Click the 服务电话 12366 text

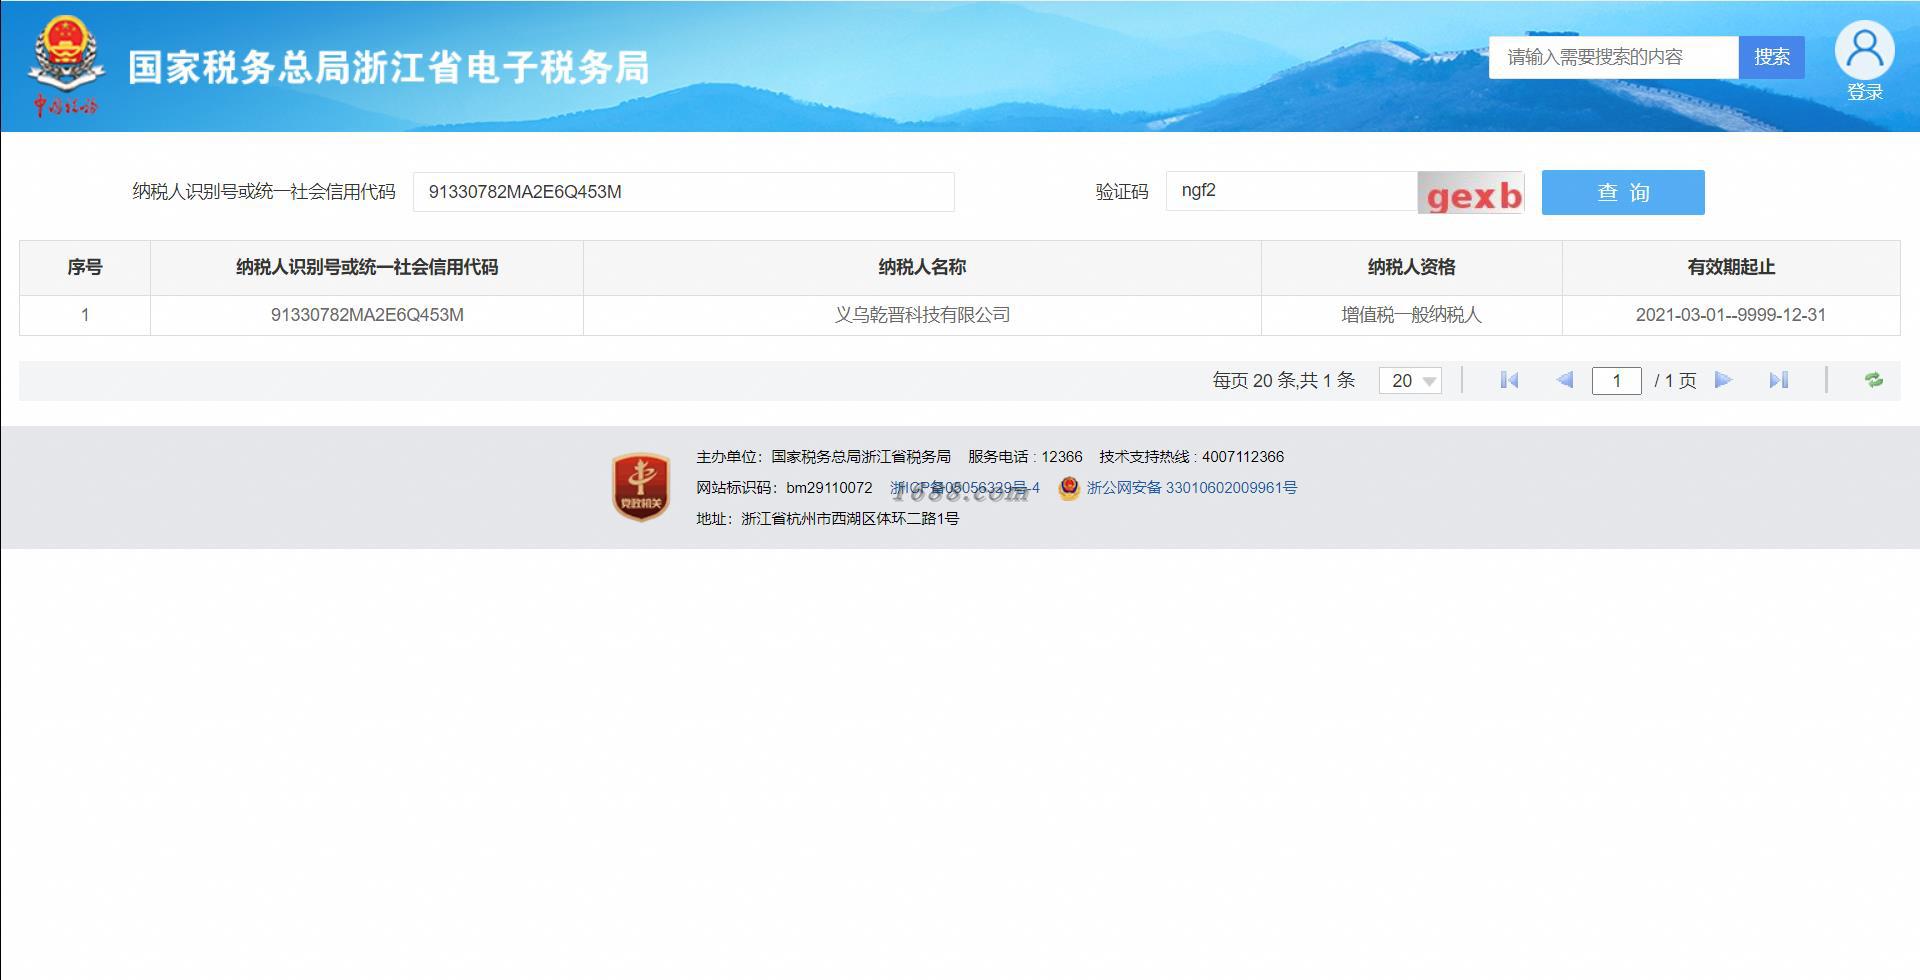[1025, 457]
